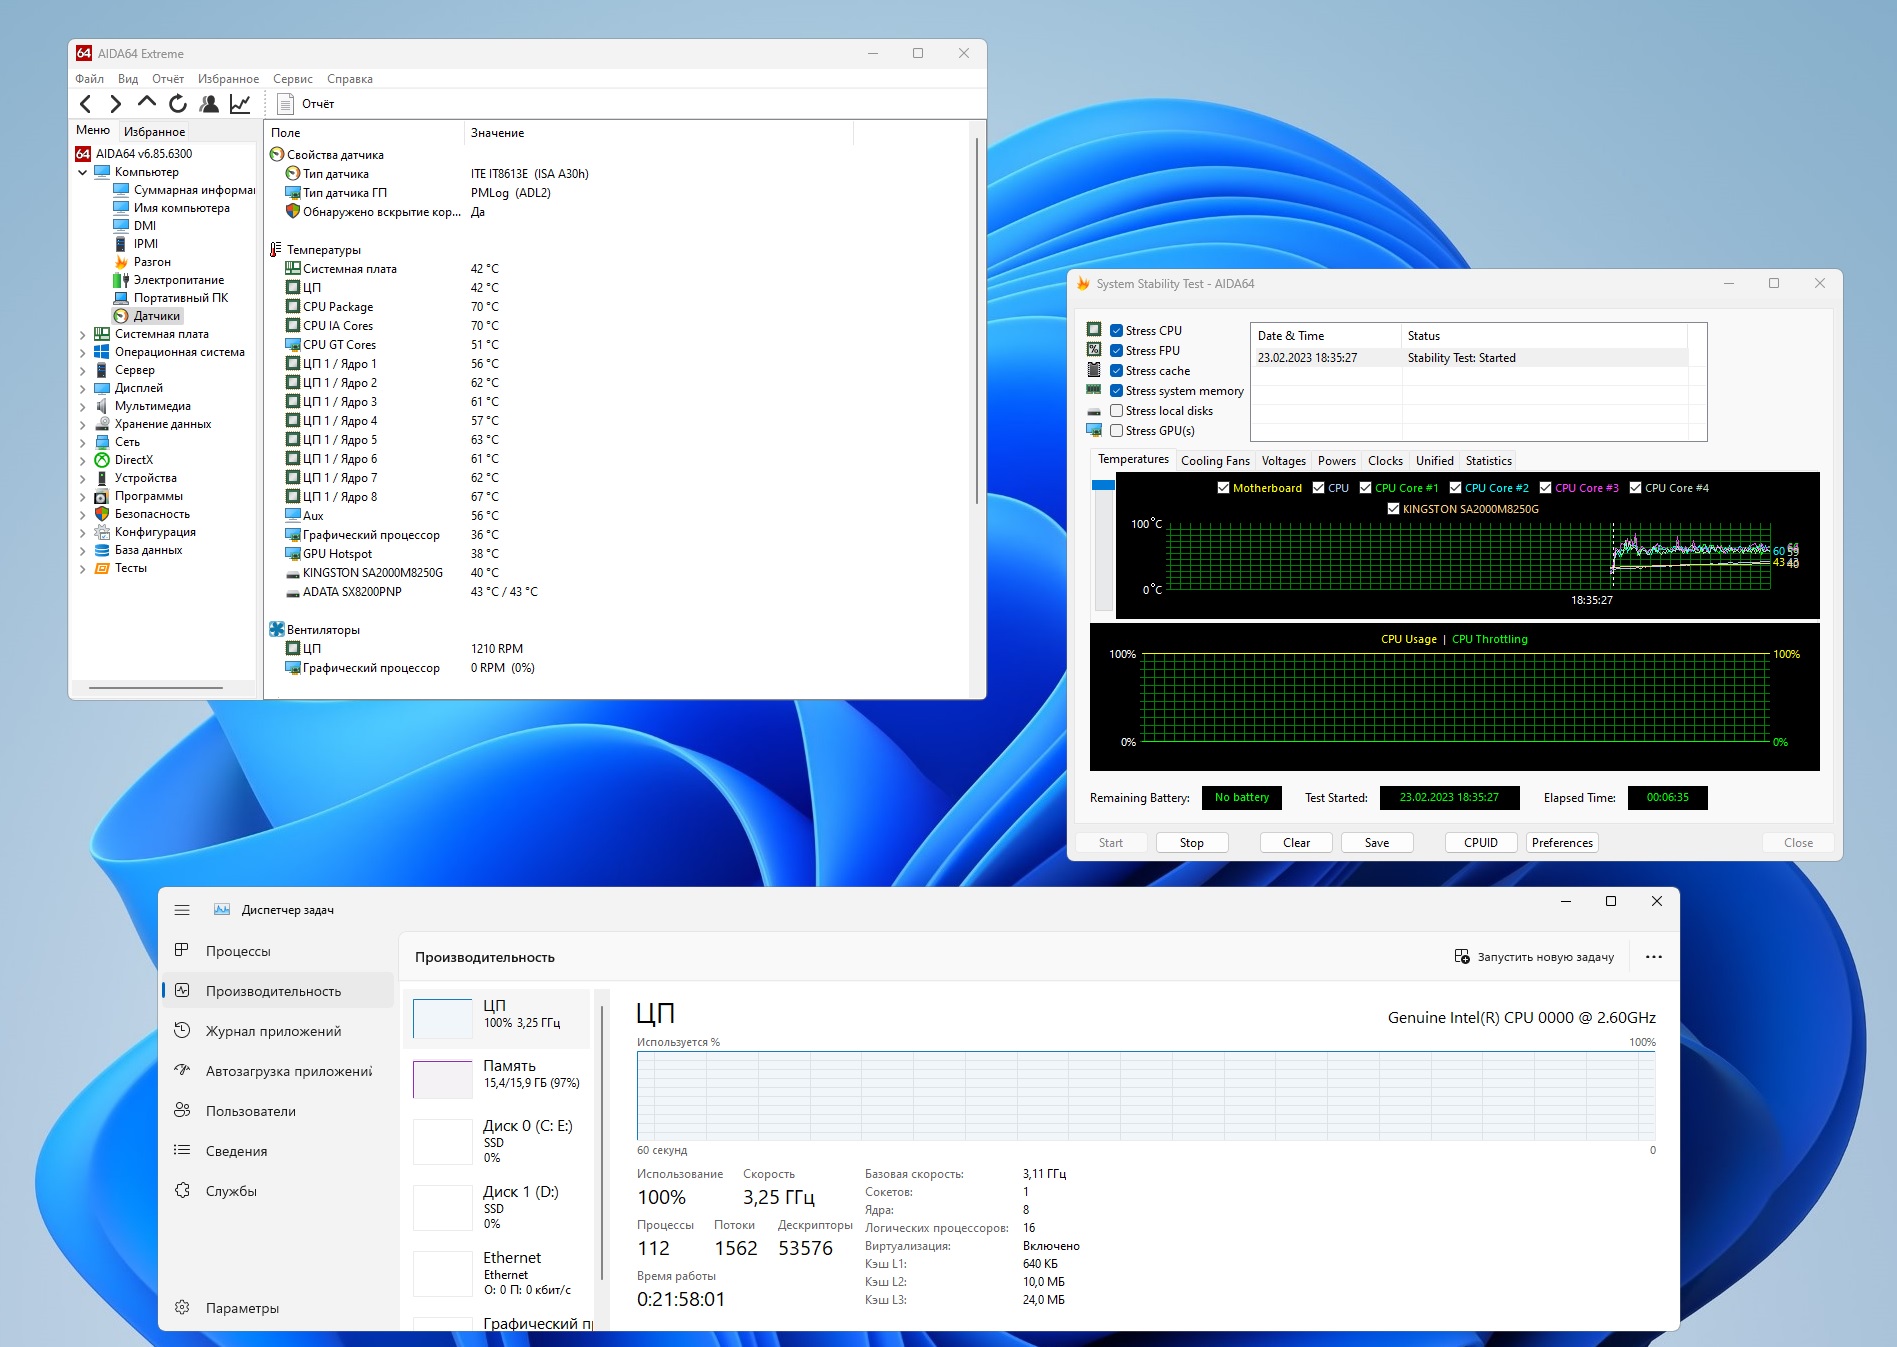This screenshot has width=1897, height=1347.
Task: Expand the Системная плата tree node
Action: pos(82,334)
